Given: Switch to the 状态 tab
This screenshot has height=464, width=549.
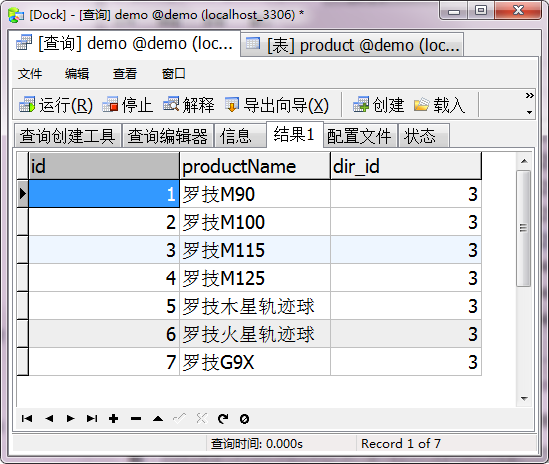Looking at the screenshot, I should click(423, 136).
